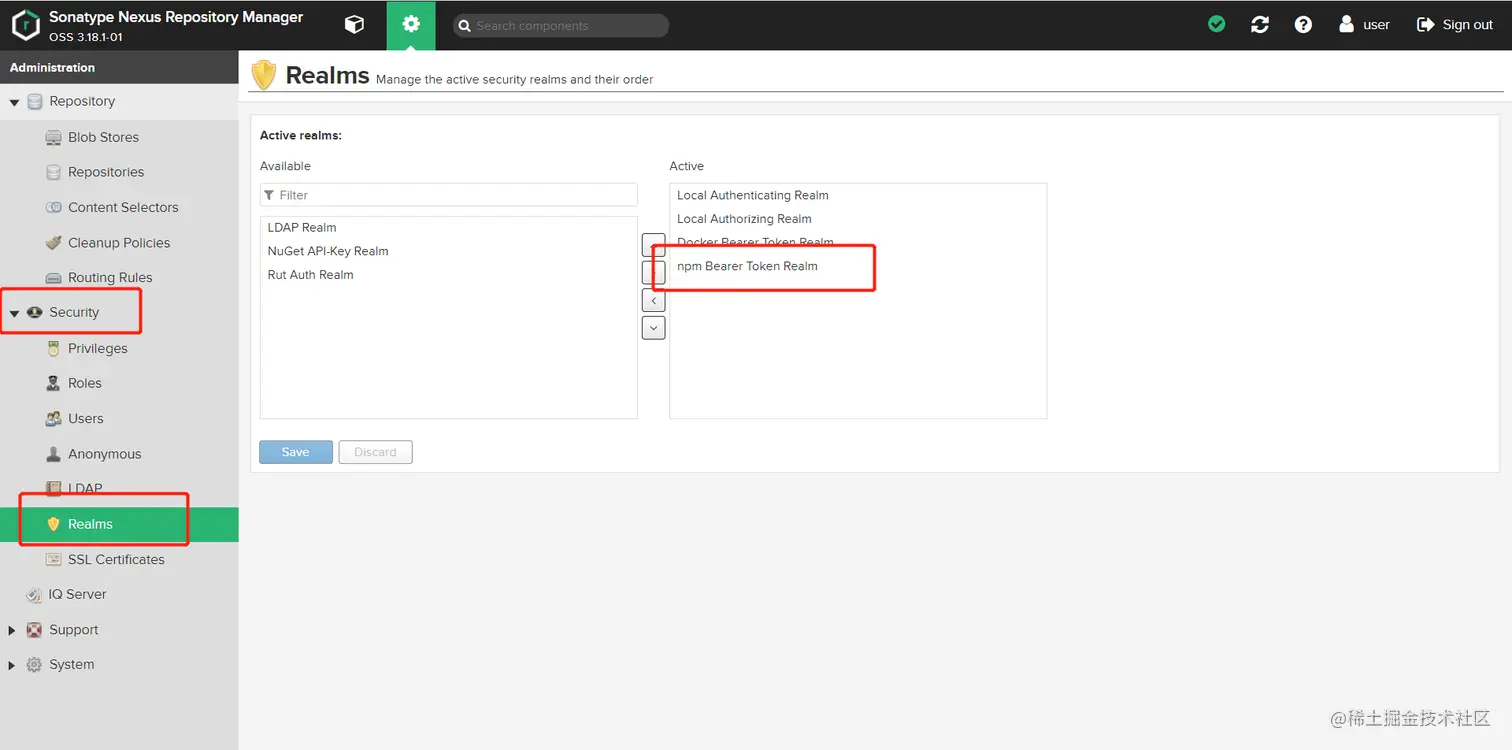Click the Filter field for available realms
The height and width of the screenshot is (750, 1512).
[449, 195]
